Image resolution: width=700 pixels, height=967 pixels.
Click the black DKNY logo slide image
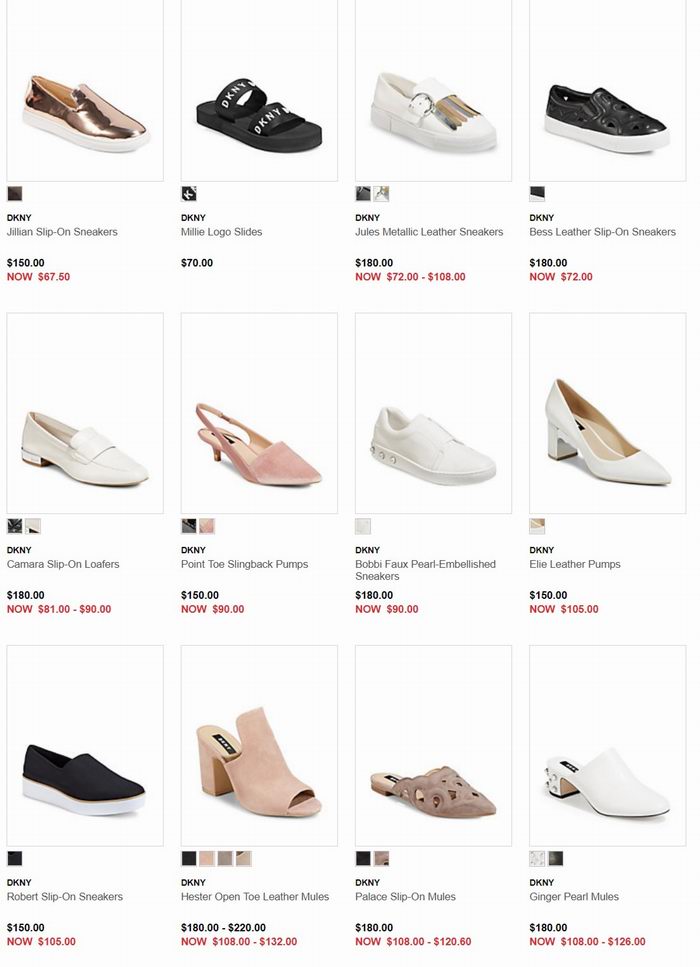click(x=259, y=90)
